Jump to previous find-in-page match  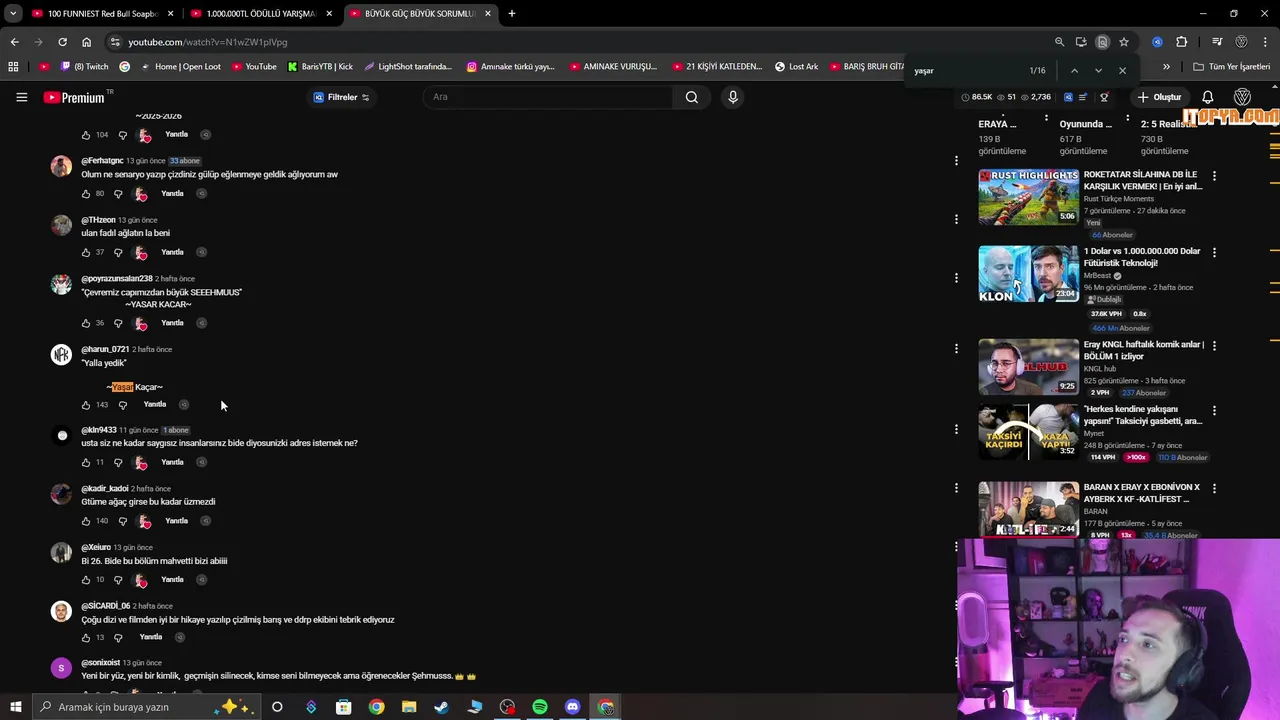(1074, 71)
